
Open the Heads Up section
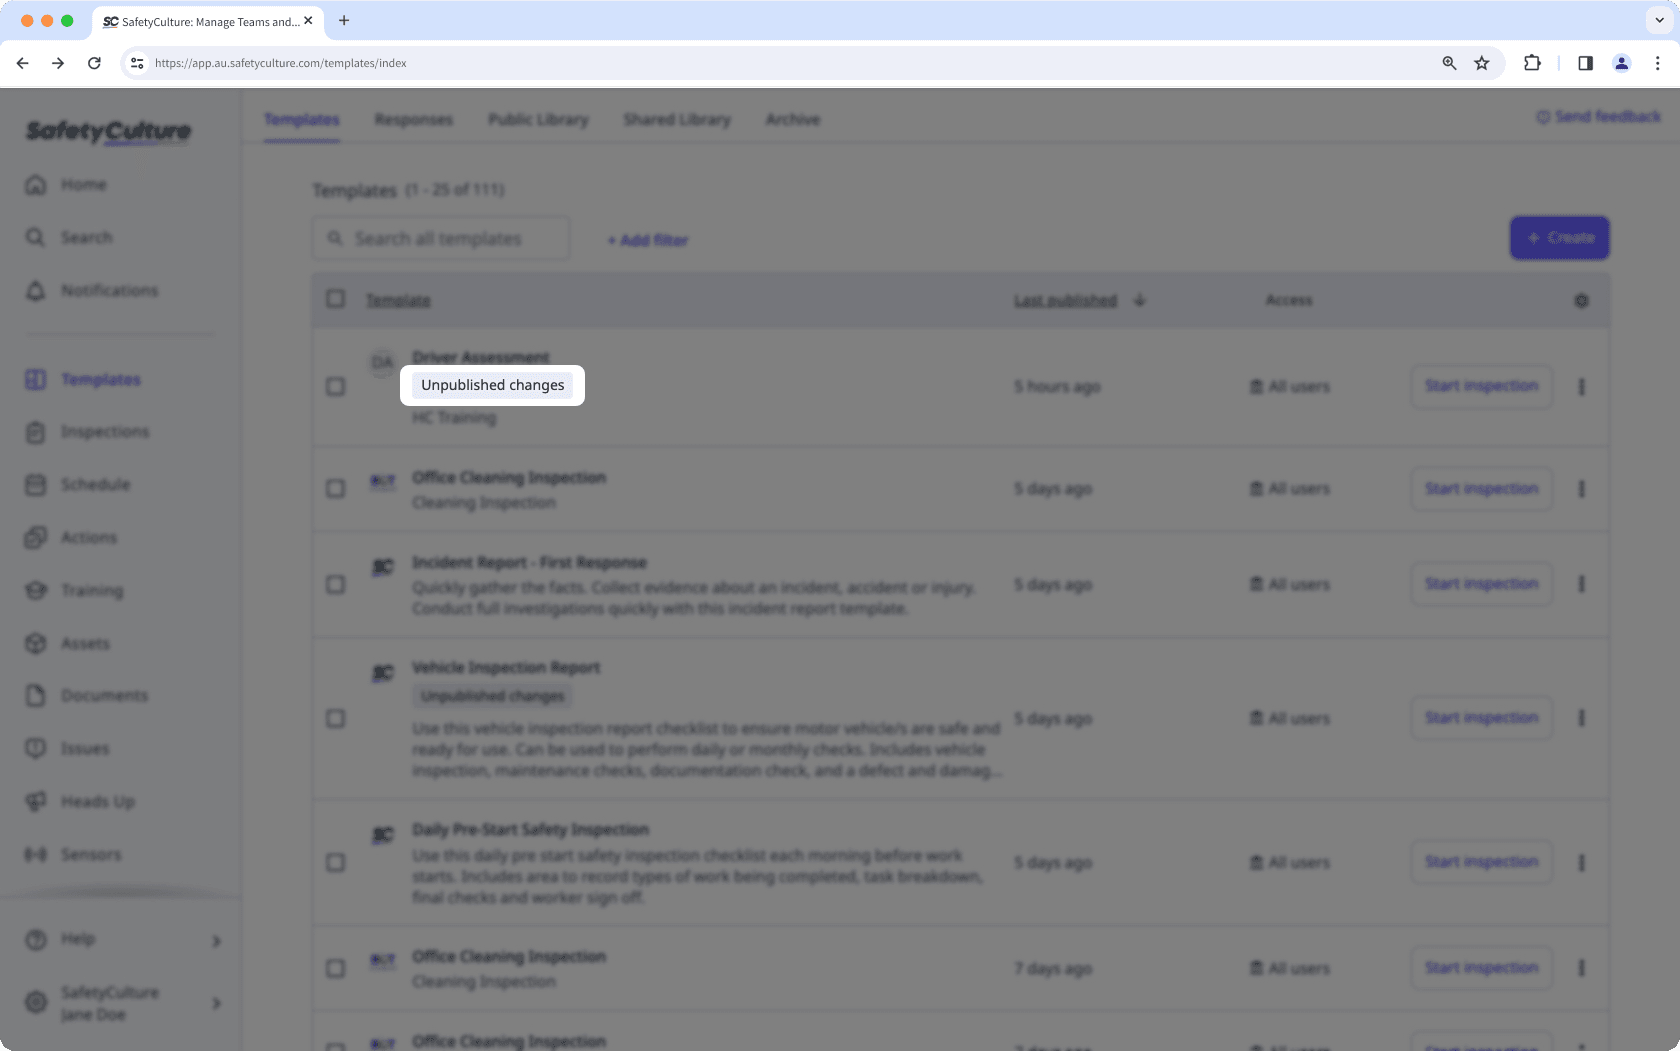click(x=94, y=801)
